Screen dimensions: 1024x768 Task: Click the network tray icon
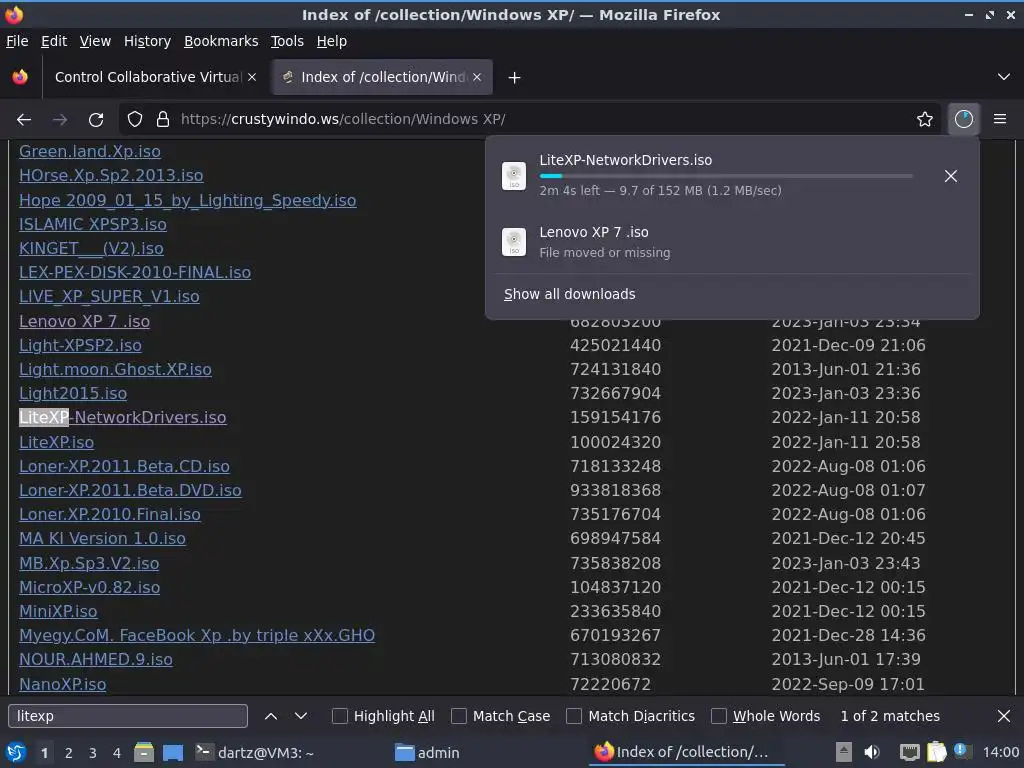(909, 753)
